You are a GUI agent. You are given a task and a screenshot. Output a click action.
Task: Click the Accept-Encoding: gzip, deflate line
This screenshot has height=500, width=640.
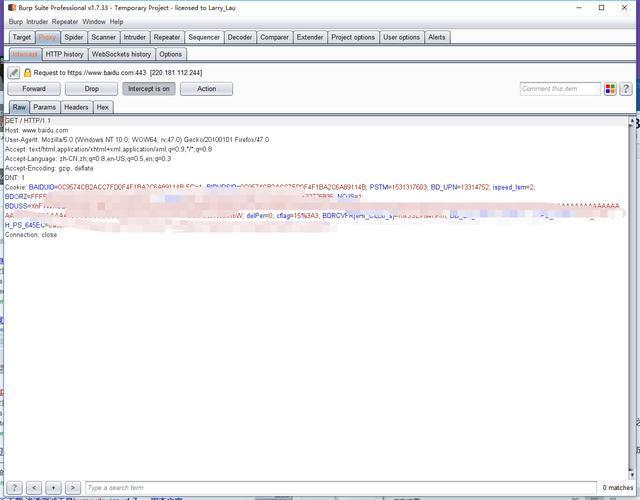49,168
